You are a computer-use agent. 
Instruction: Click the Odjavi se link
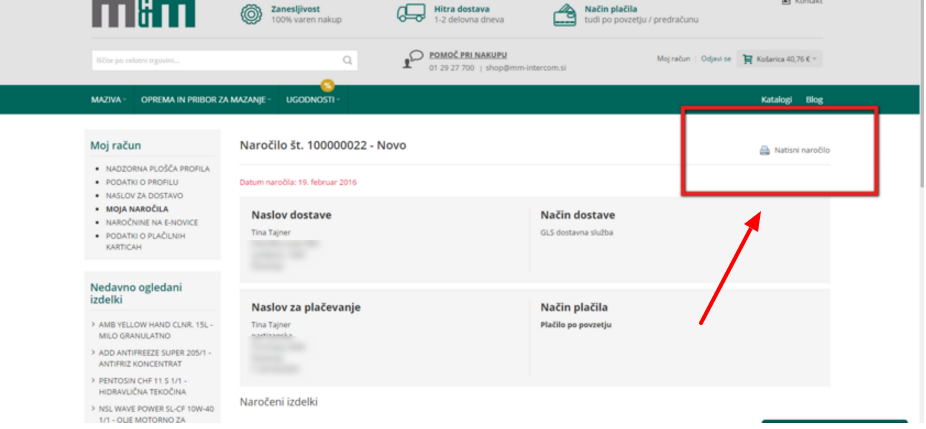(x=716, y=59)
